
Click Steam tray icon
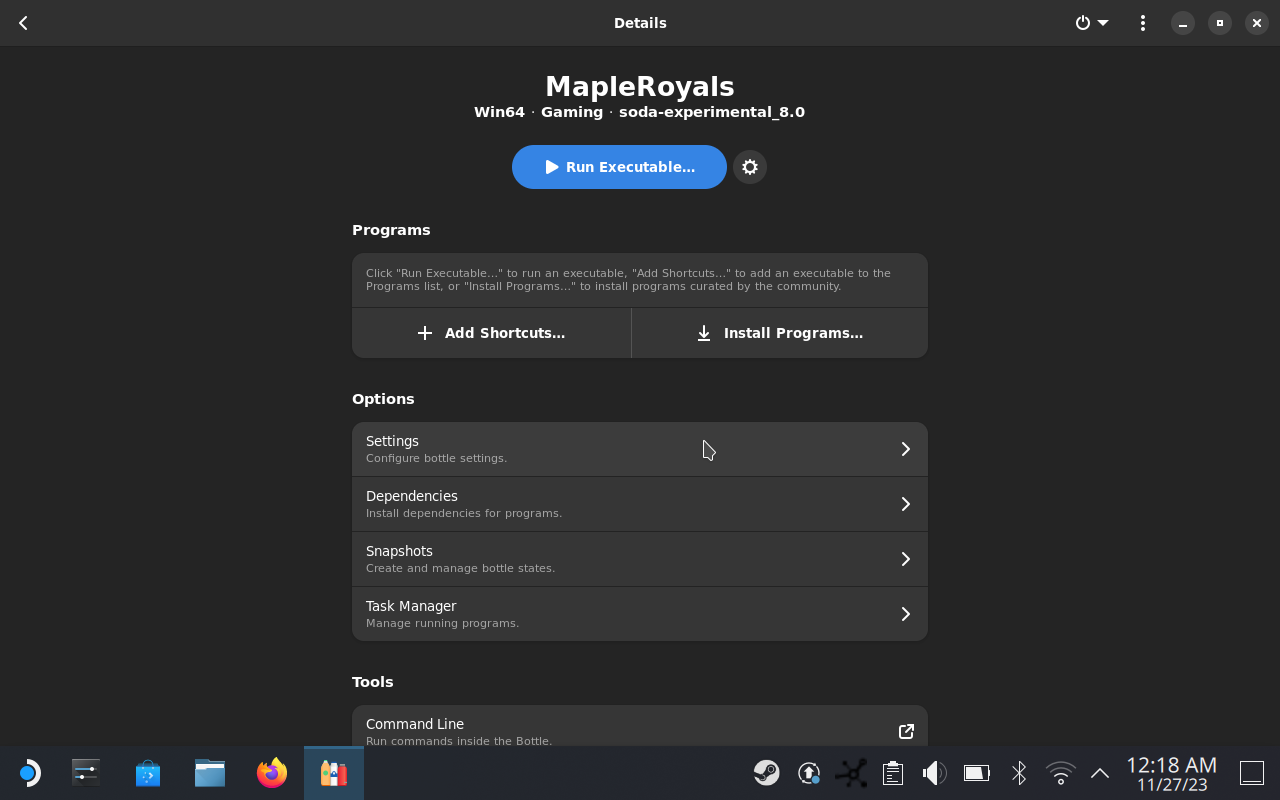(x=767, y=773)
